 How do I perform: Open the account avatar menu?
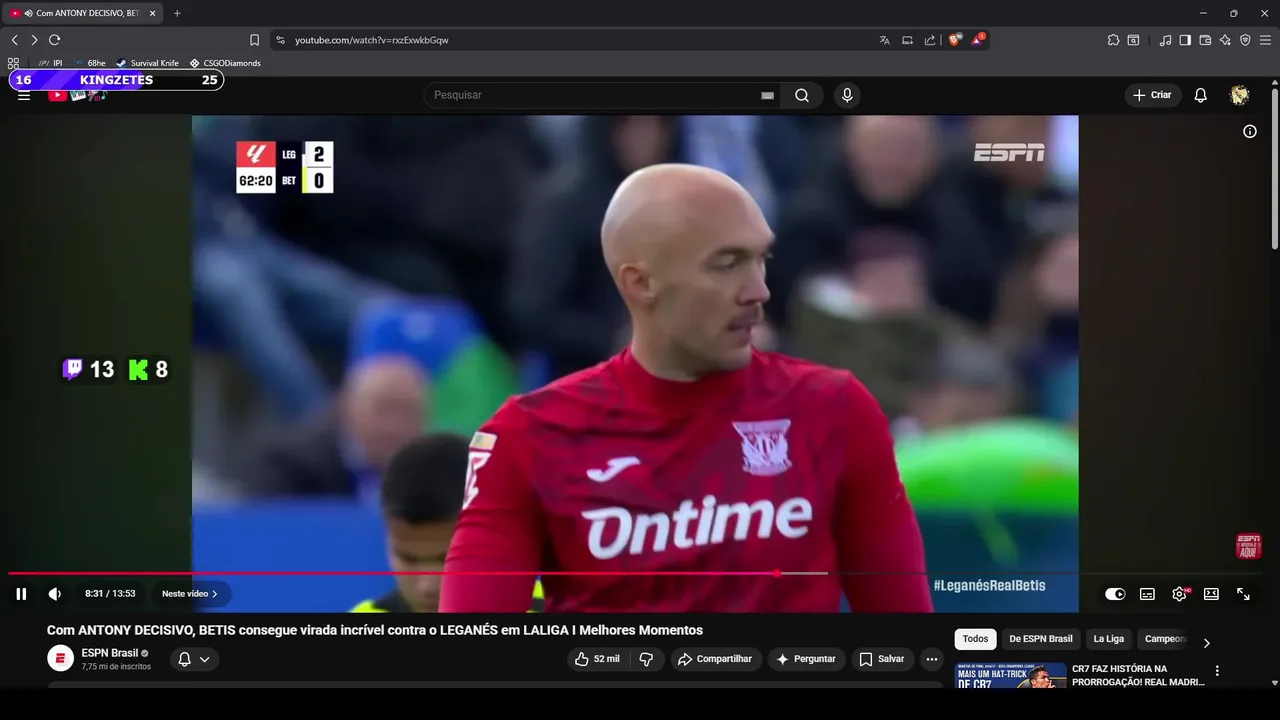[1240, 95]
